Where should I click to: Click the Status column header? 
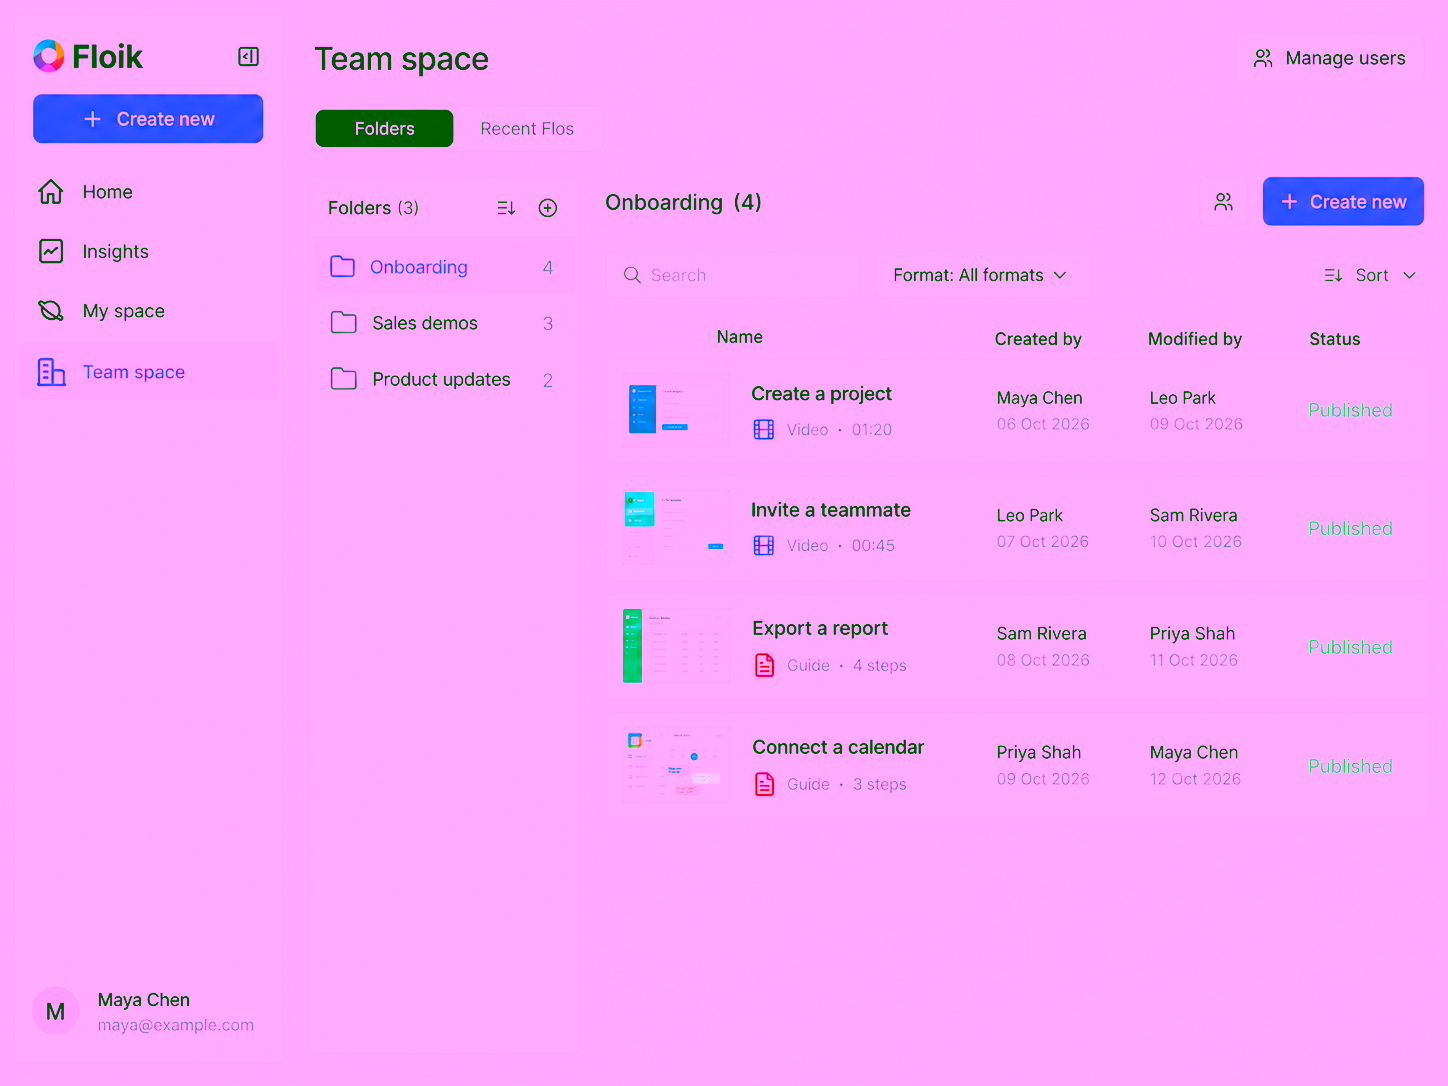1335,339
